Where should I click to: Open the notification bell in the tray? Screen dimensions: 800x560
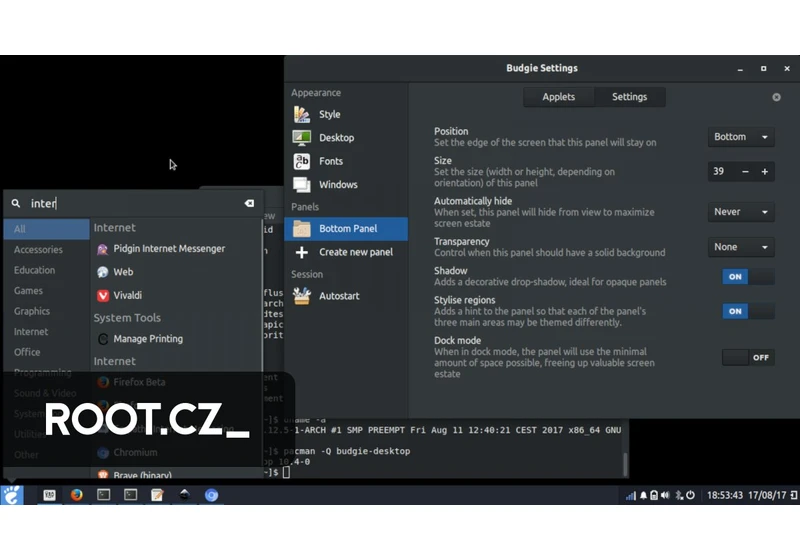pyautogui.click(x=643, y=495)
